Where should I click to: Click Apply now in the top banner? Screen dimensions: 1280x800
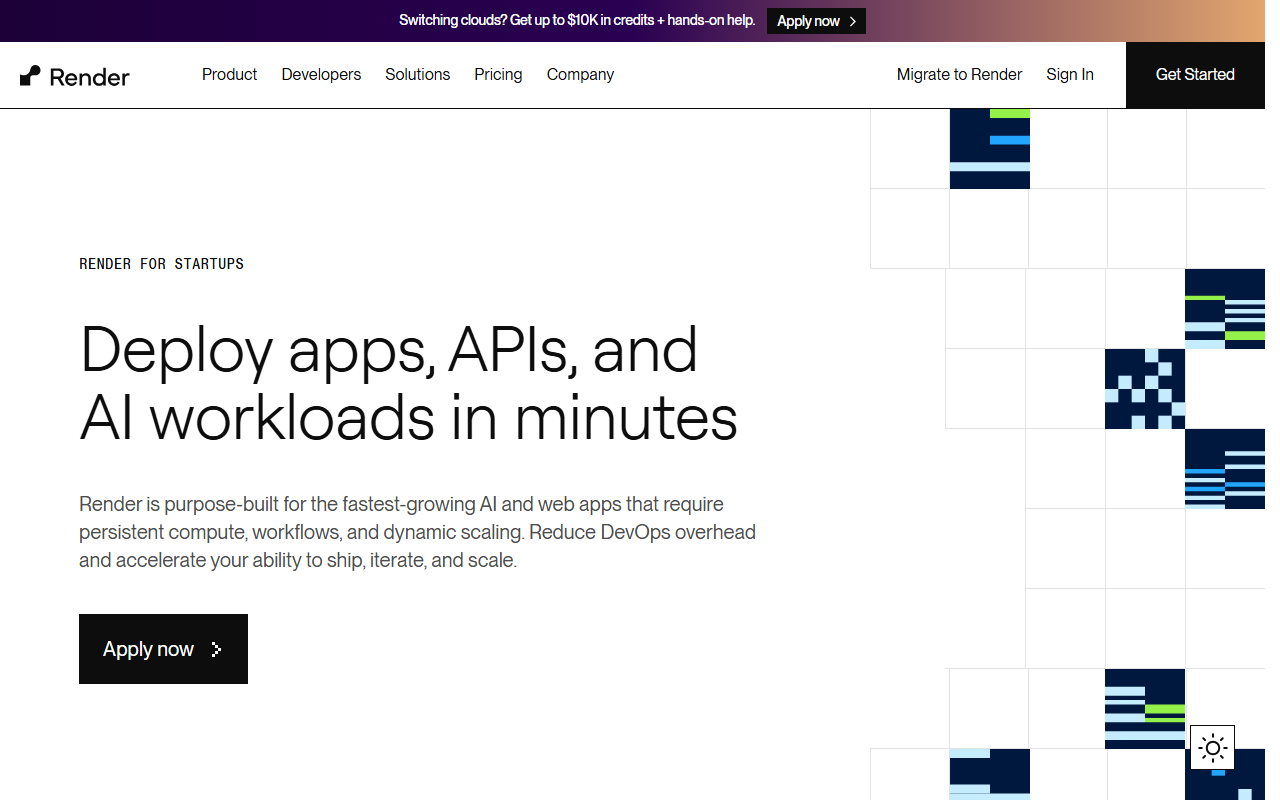click(x=816, y=21)
